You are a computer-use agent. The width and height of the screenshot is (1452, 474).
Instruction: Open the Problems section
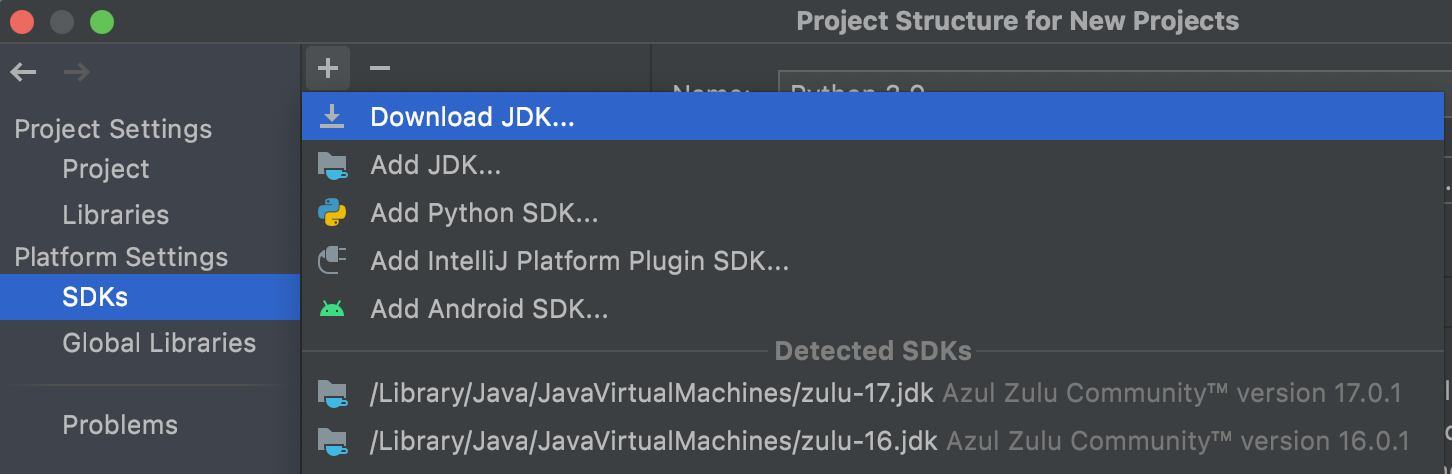[x=120, y=425]
